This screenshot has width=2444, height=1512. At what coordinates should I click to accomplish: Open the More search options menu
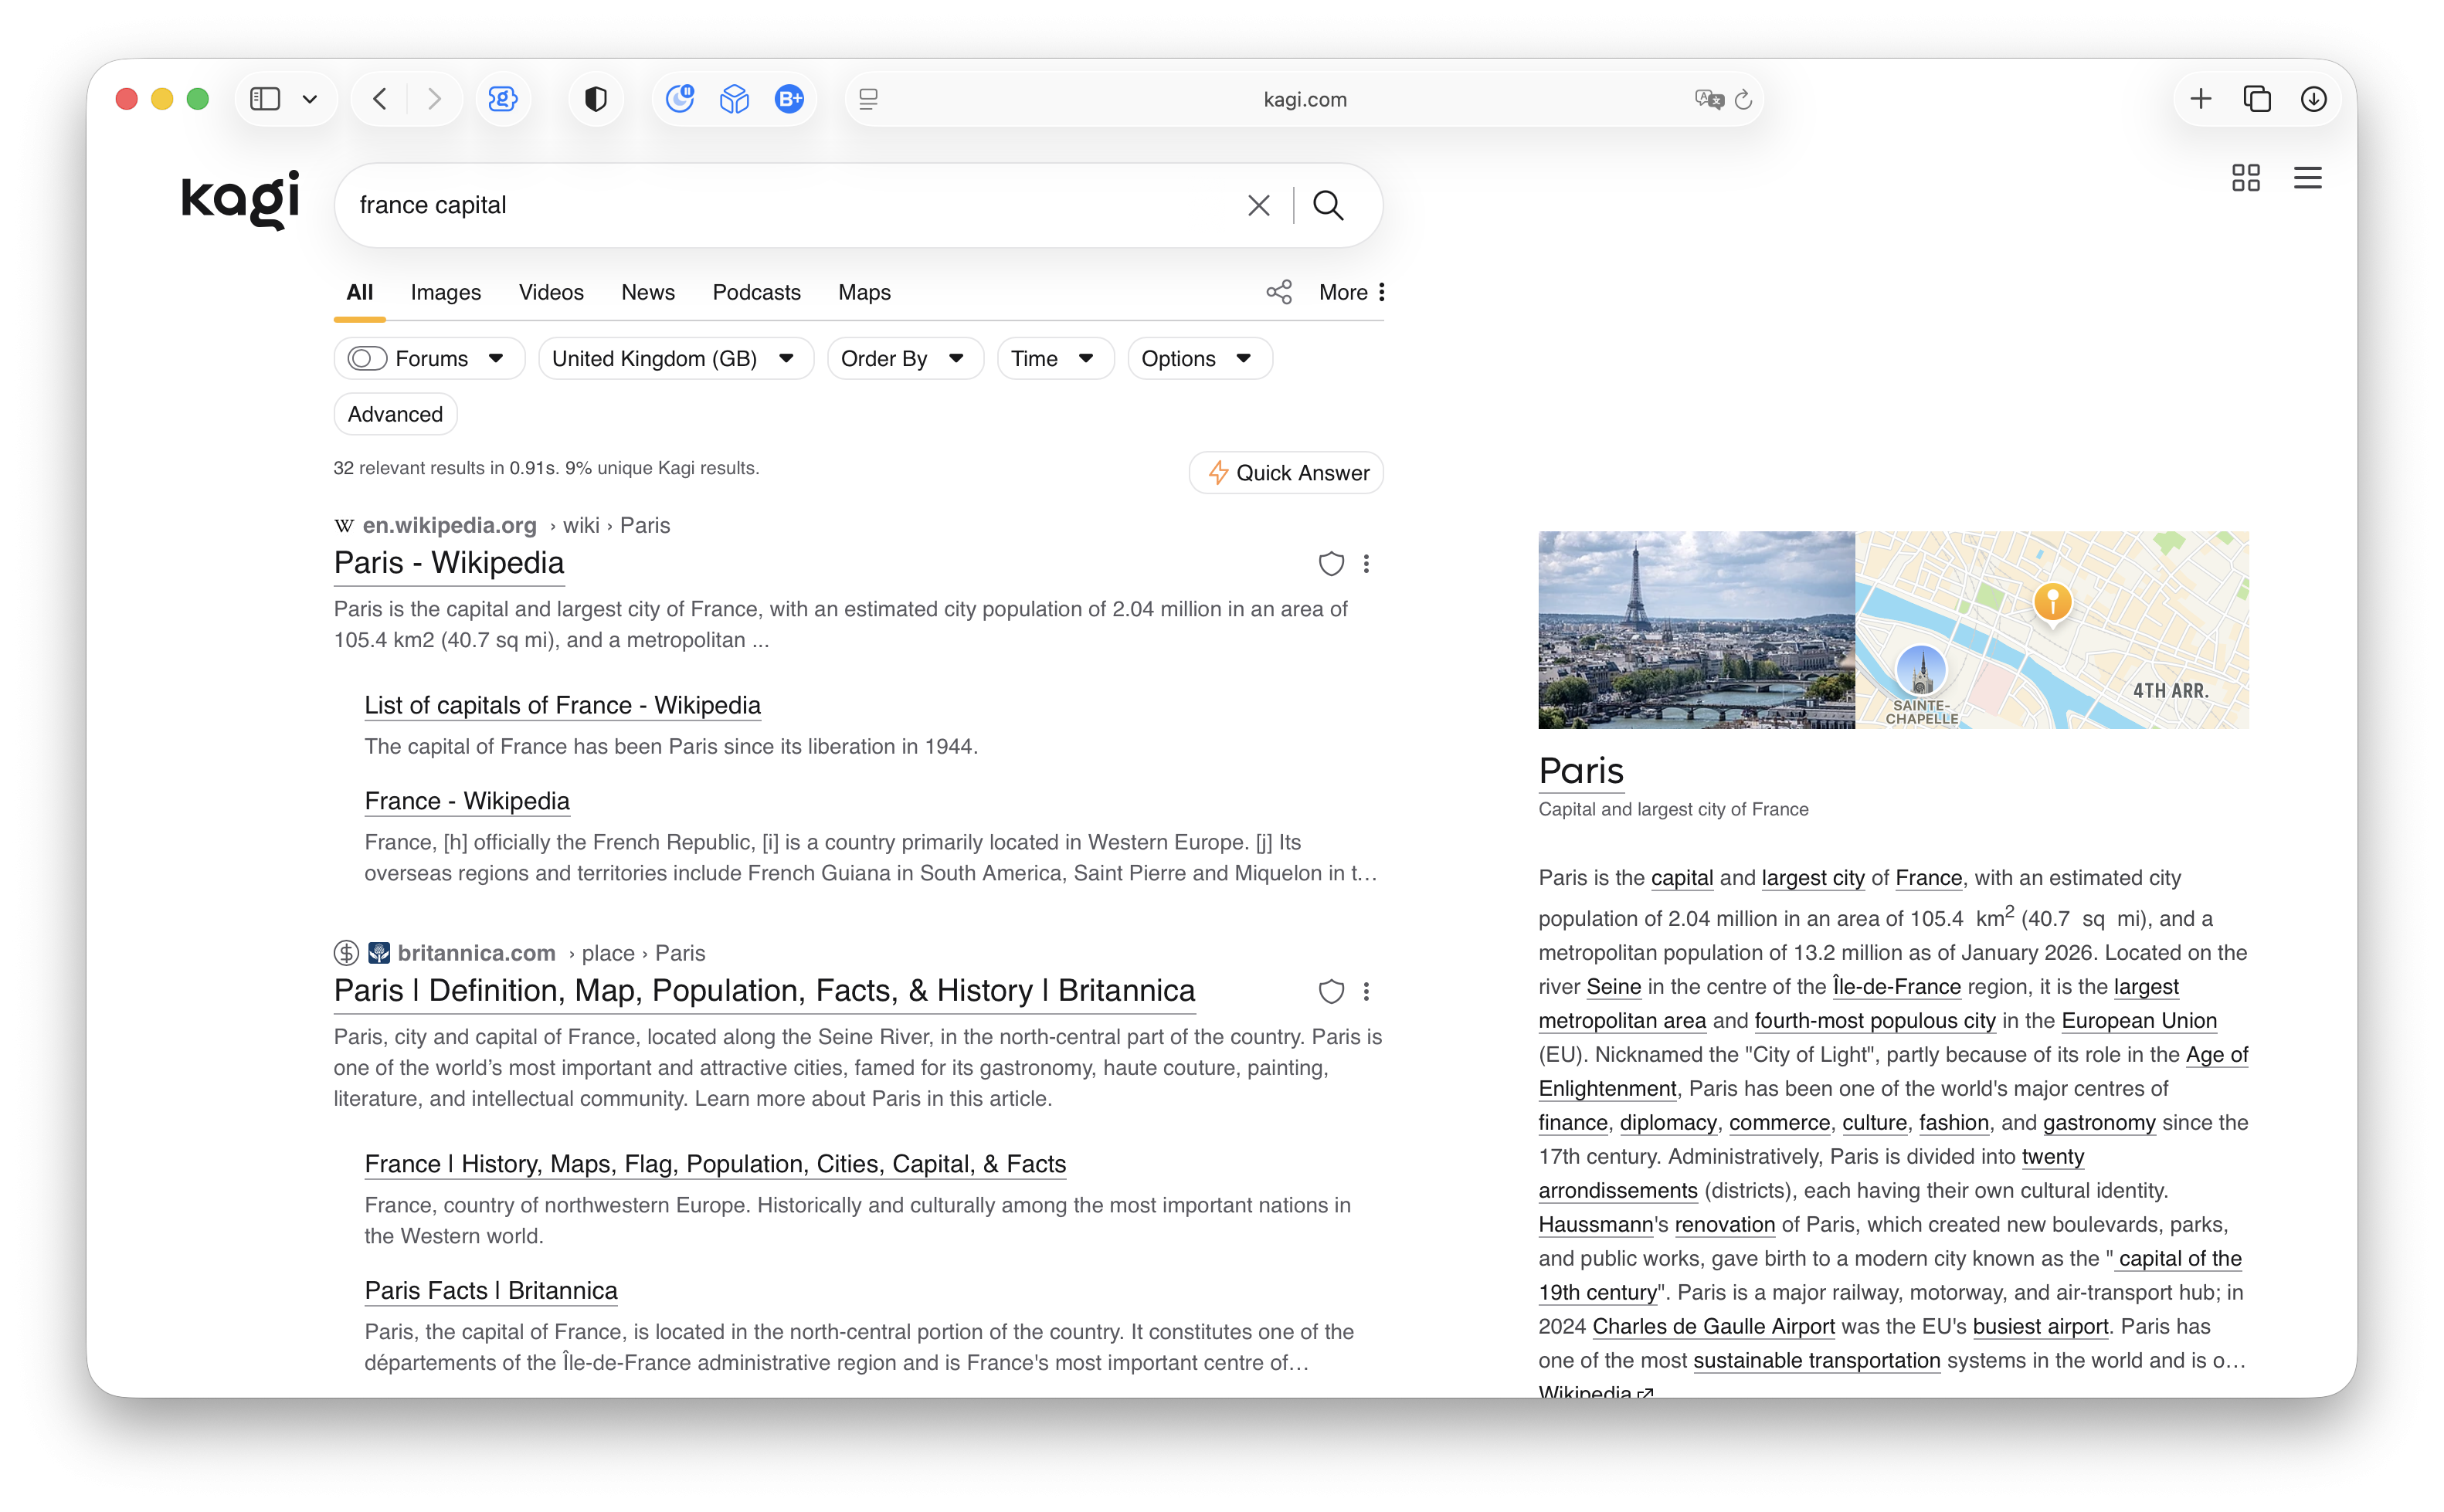click(x=1352, y=292)
